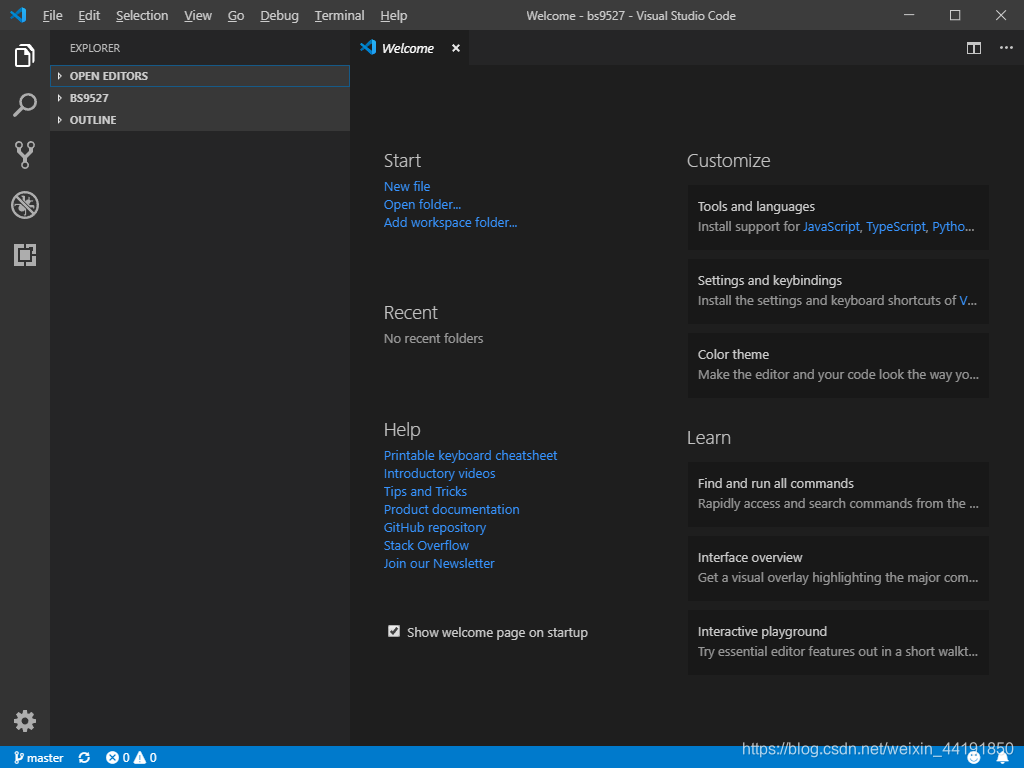Open Product documentation link

click(451, 509)
